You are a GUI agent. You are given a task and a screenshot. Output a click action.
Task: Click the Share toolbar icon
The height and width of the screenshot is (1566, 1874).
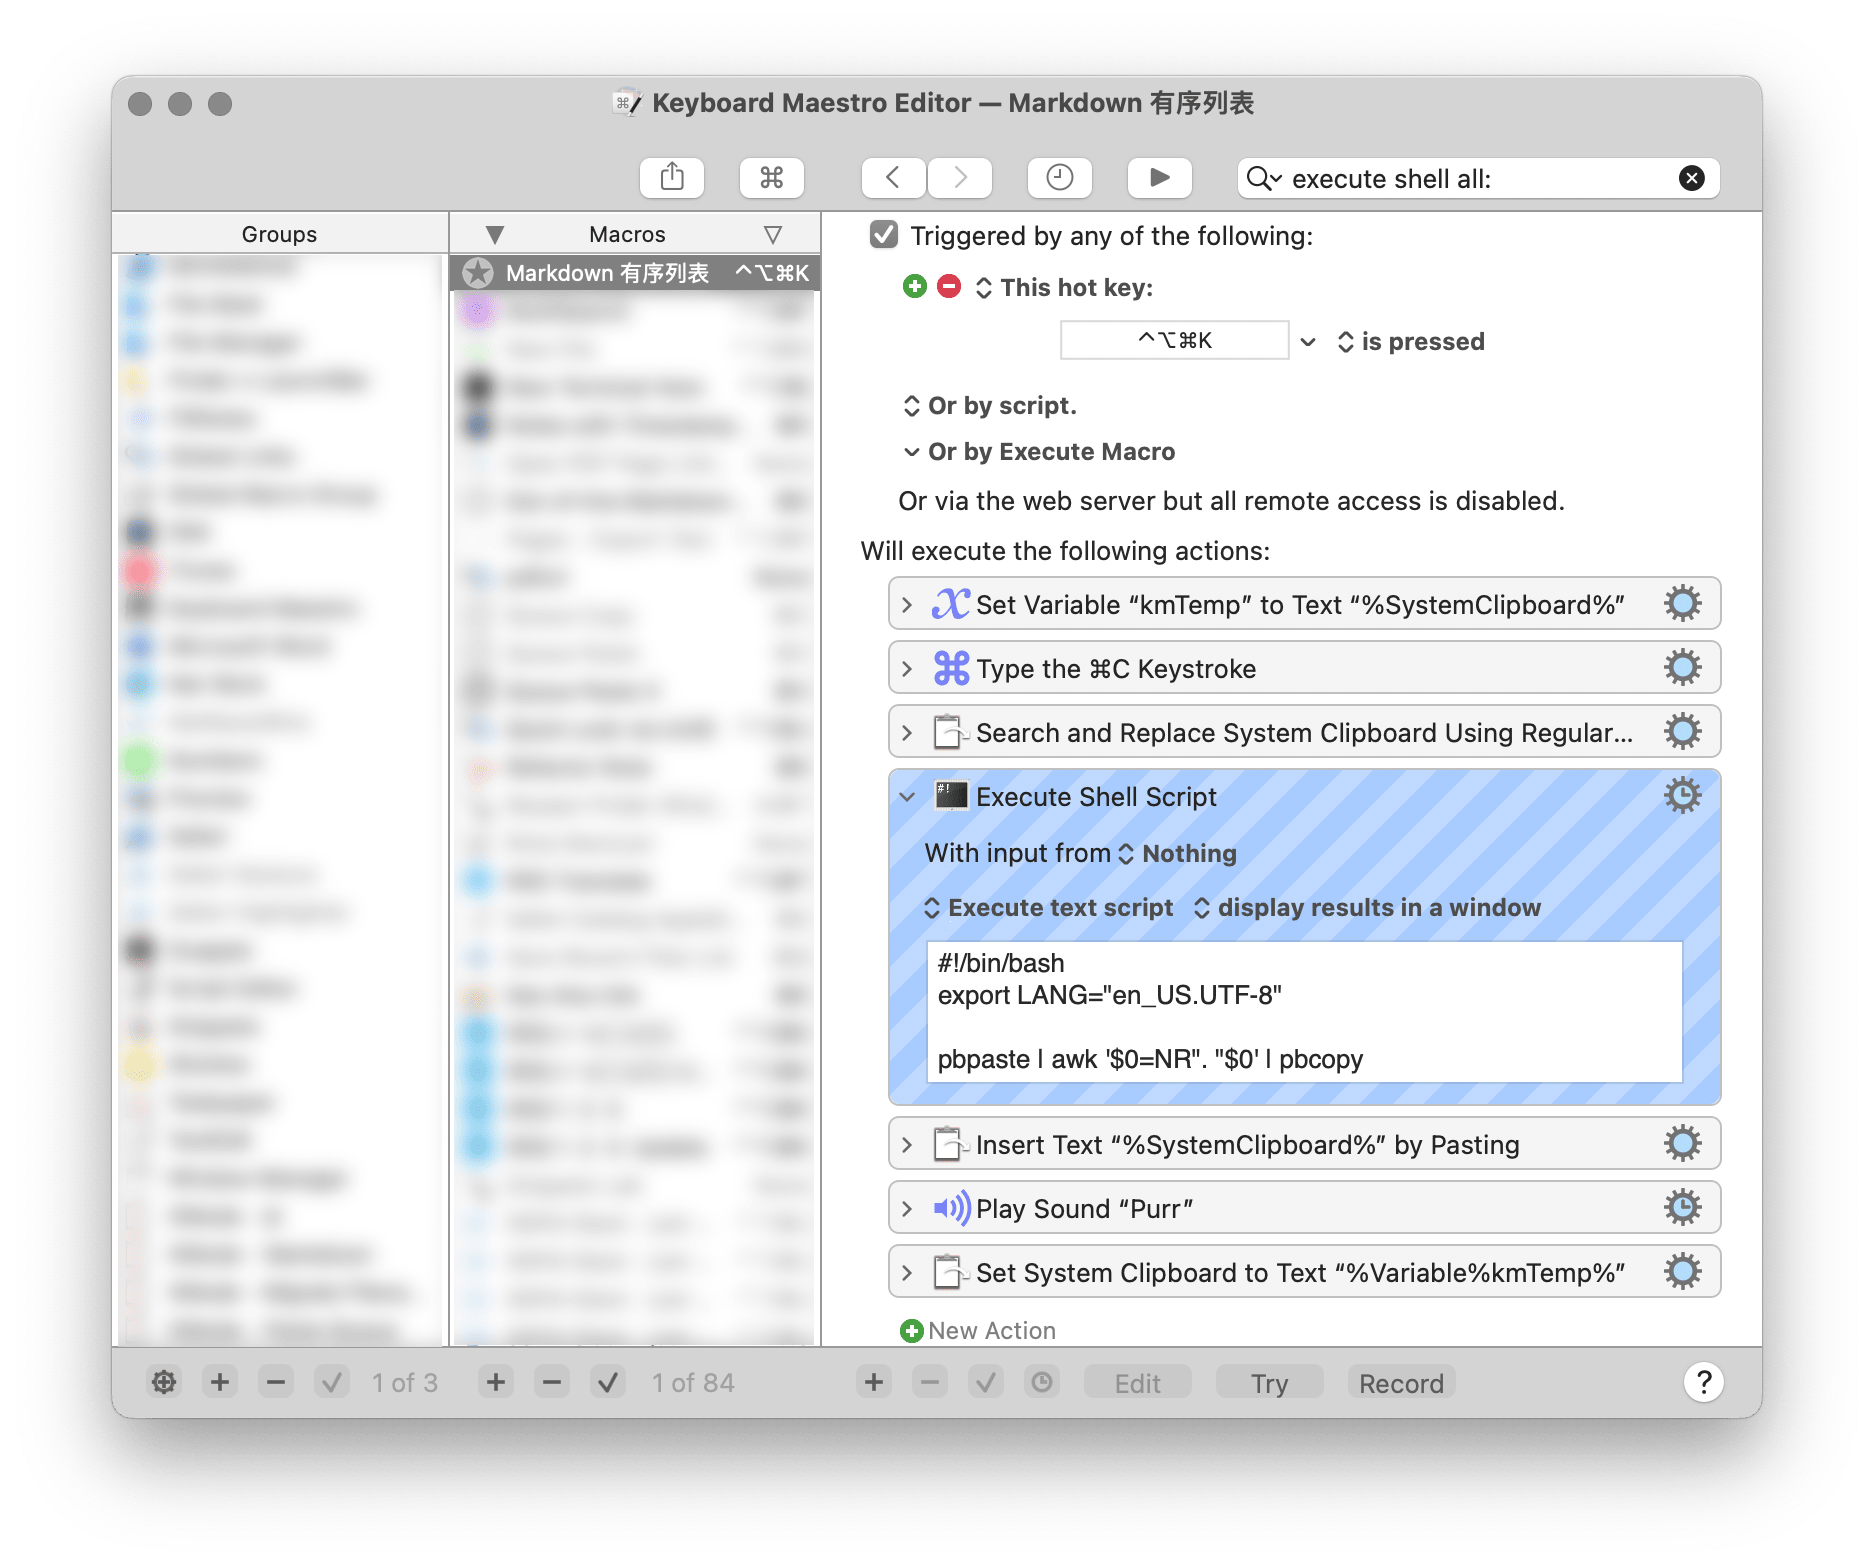672,178
